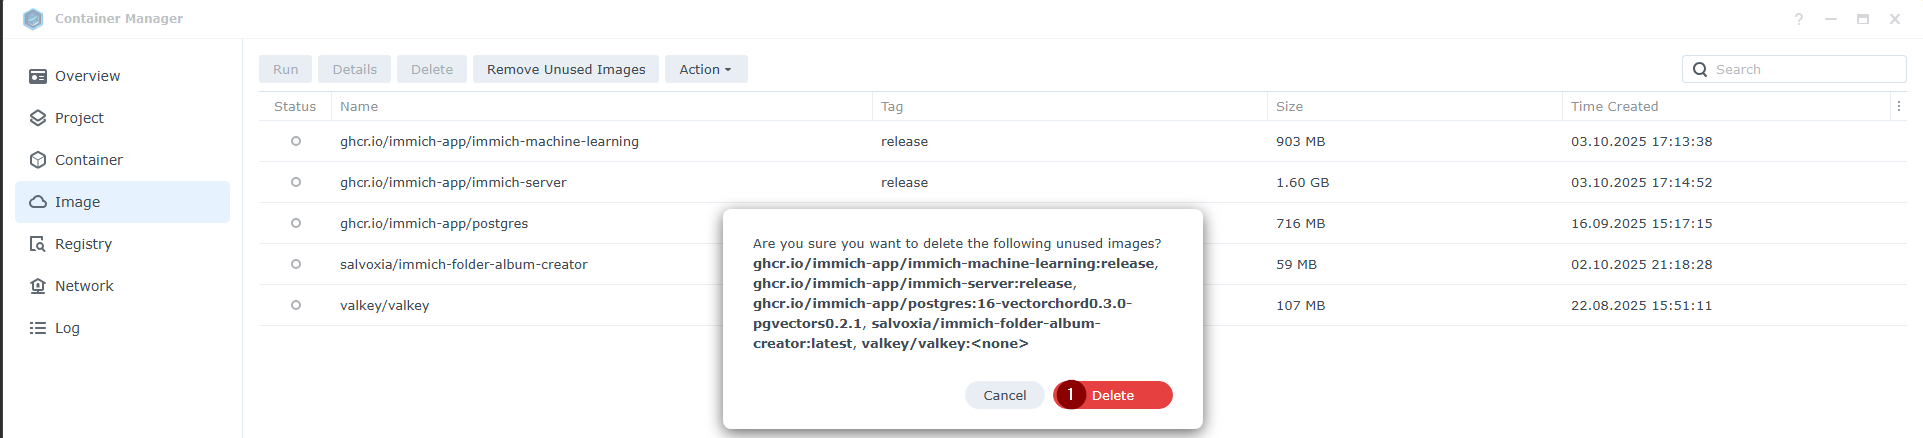The height and width of the screenshot is (438, 1923).
Task: Select the Container cube icon
Action: [x=38, y=160]
